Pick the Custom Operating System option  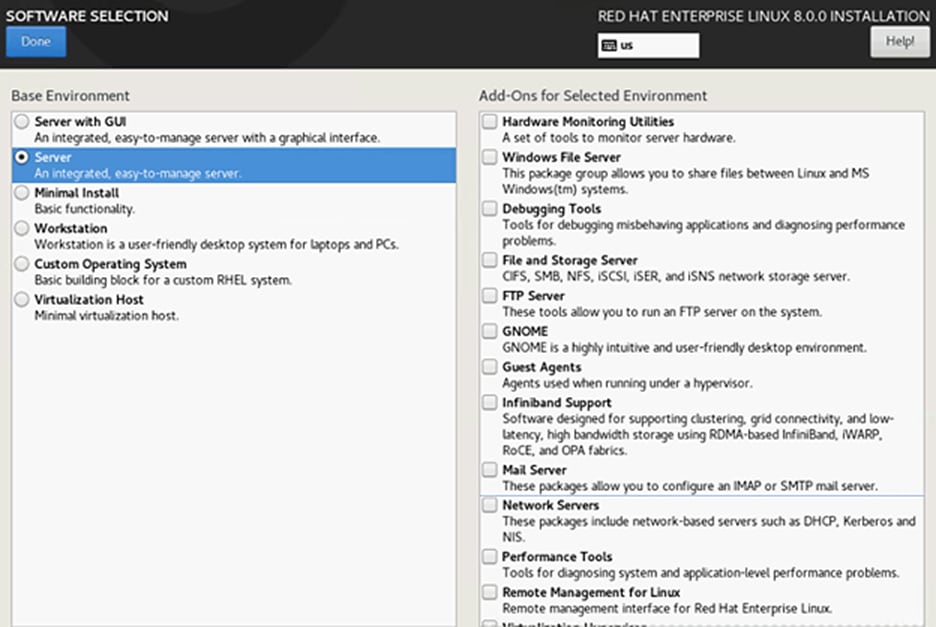[x=22, y=264]
